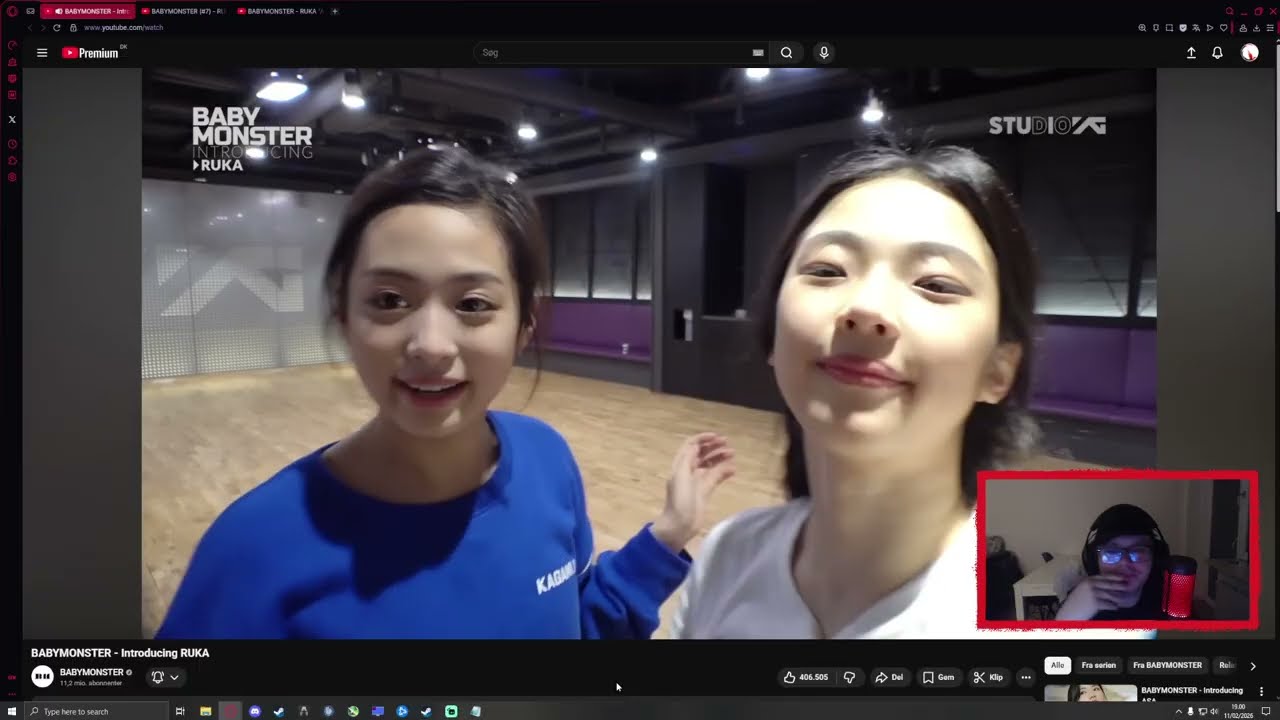Open the YouTube hamburger guide menu
The image size is (1280, 720).
tap(42, 53)
